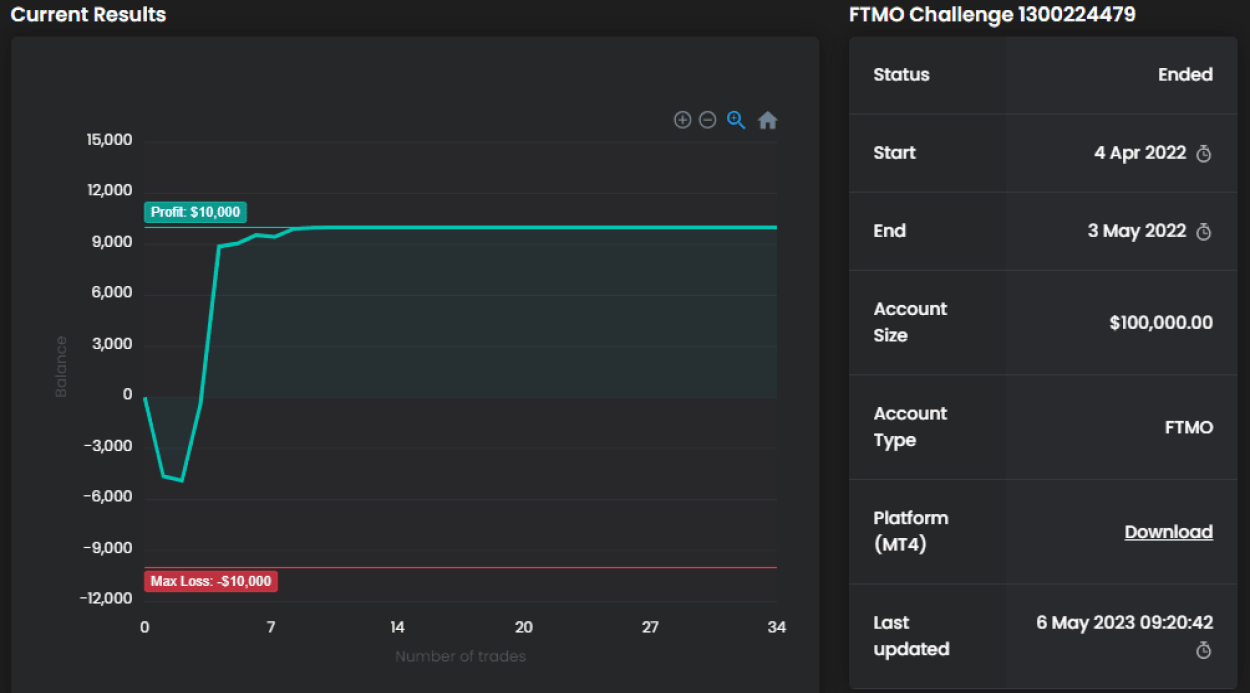Click the Number of trades axis label
Image resolution: width=1250 pixels, height=693 pixels.
[x=460, y=657]
